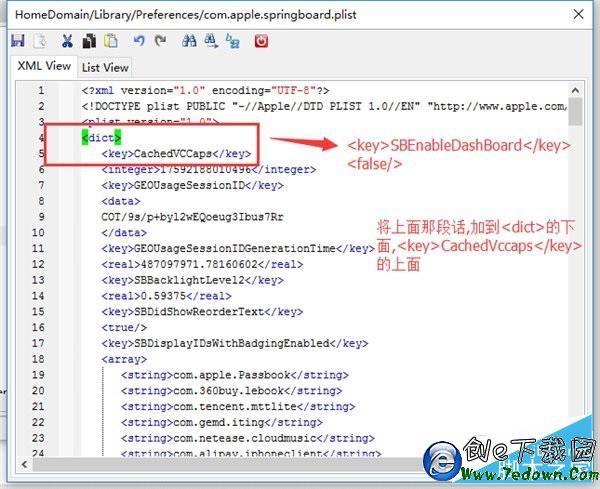Close the plist editor window
Viewport: 600px width, 489px height.
[579, 15]
